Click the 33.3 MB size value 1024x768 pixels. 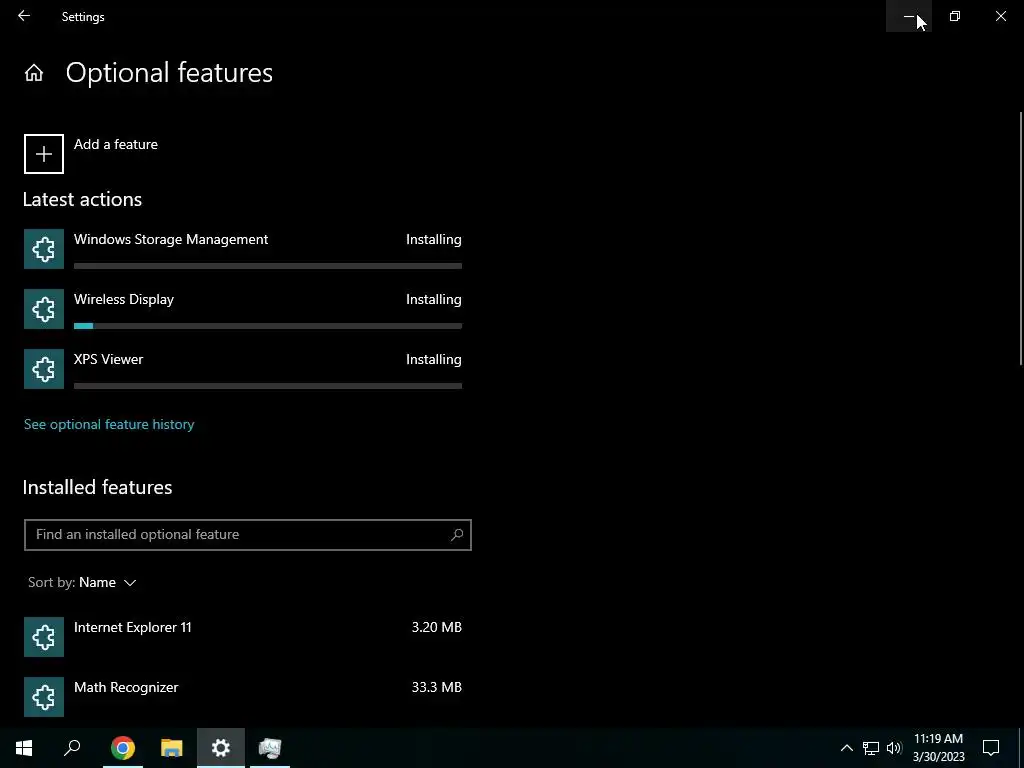[x=436, y=688]
